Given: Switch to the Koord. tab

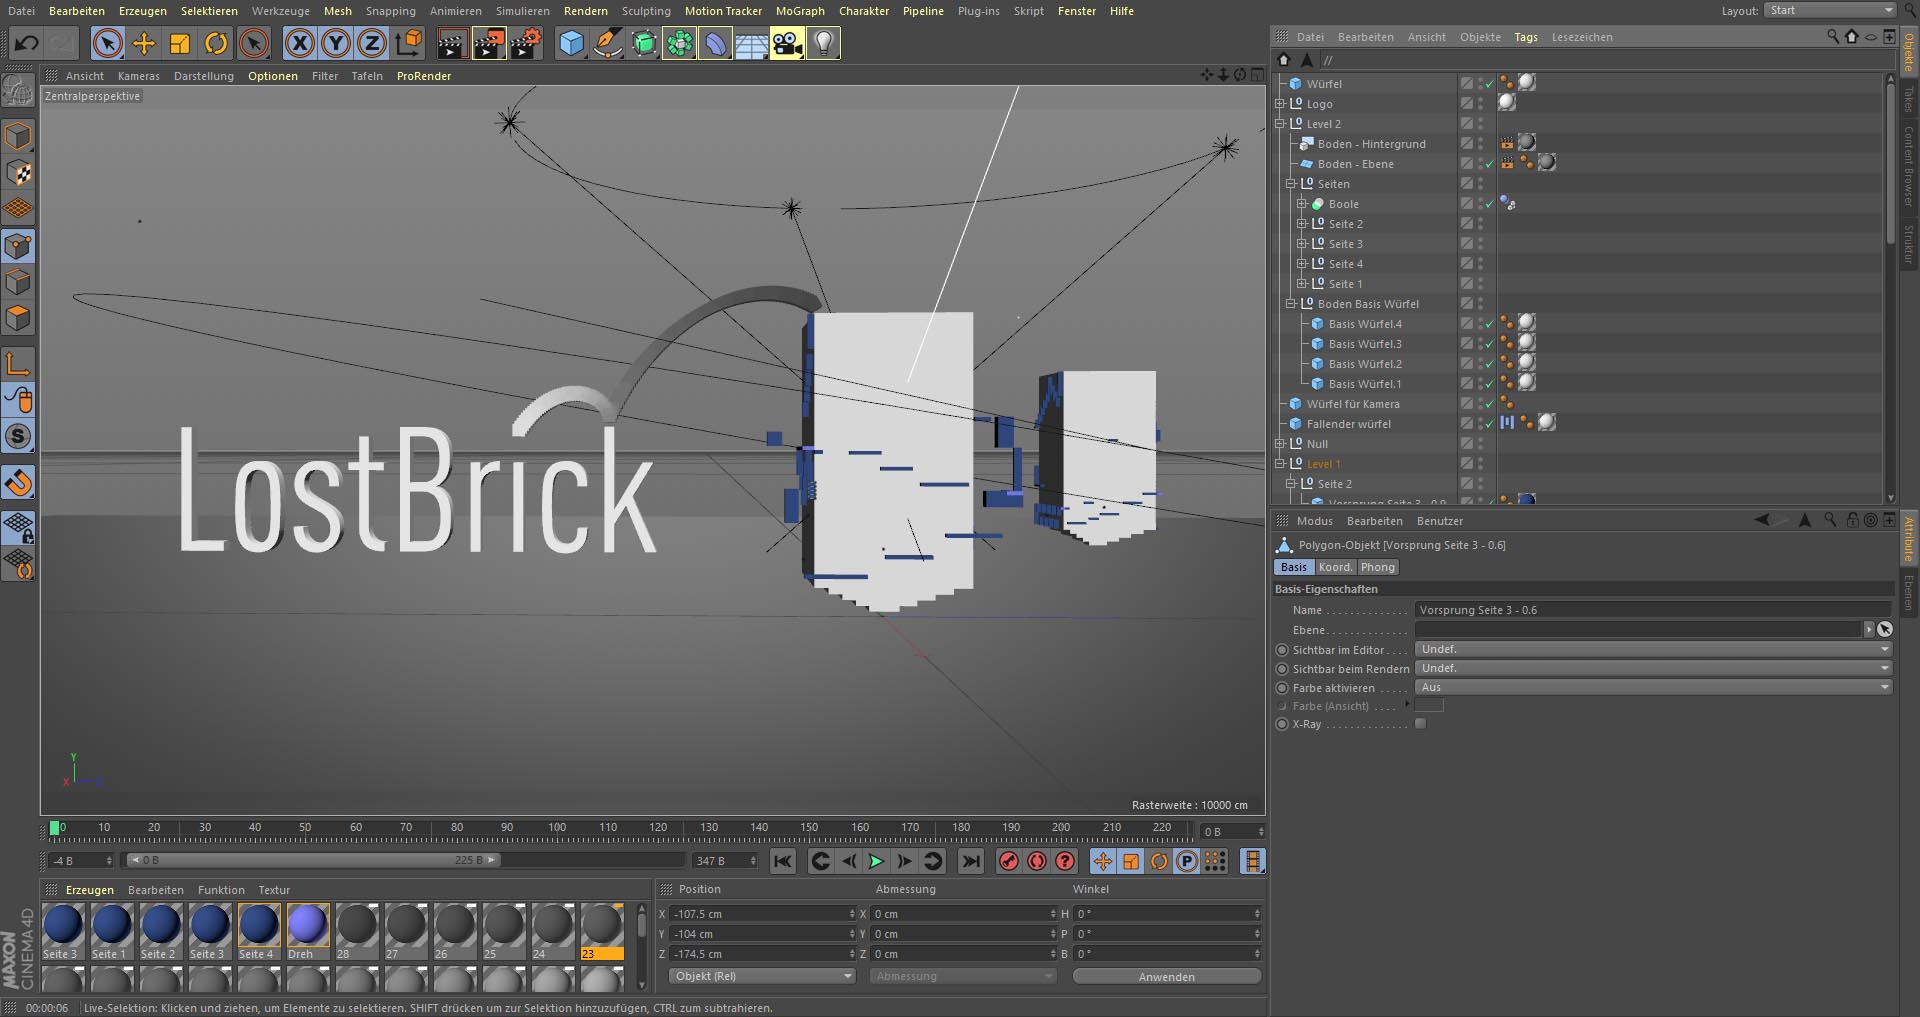Looking at the screenshot, I should (1335, 567).
